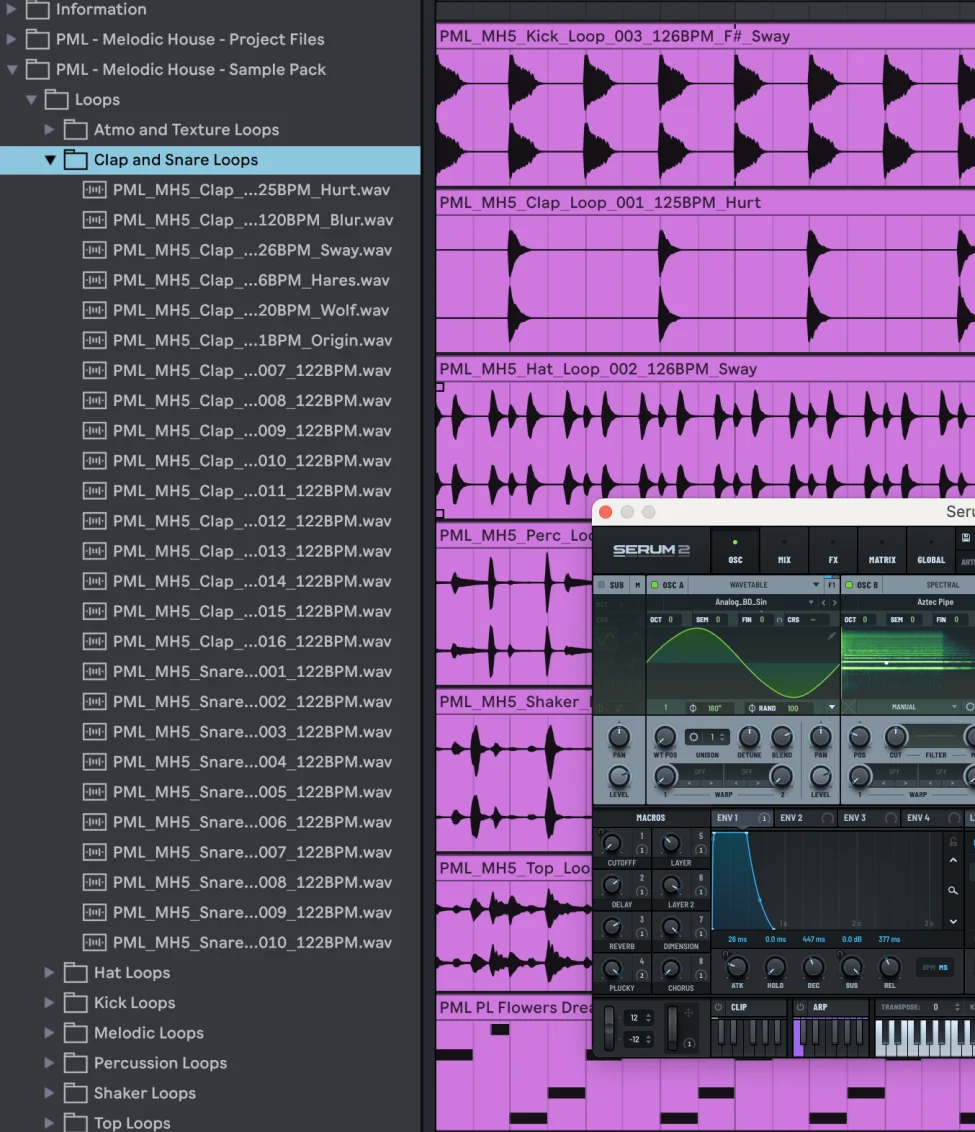Toggle the CLIP power button
975x1132 pixels.
(718, 1007)
